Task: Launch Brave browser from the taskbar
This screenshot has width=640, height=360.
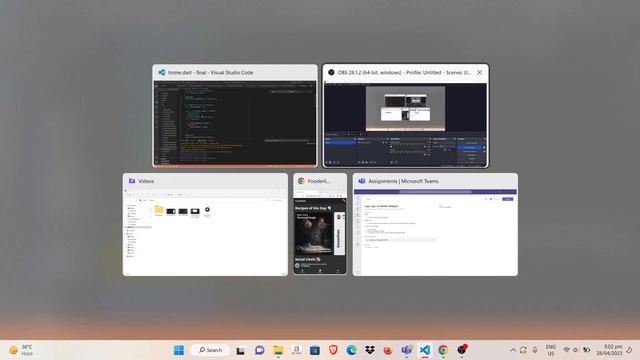Action: pos(333,350)
